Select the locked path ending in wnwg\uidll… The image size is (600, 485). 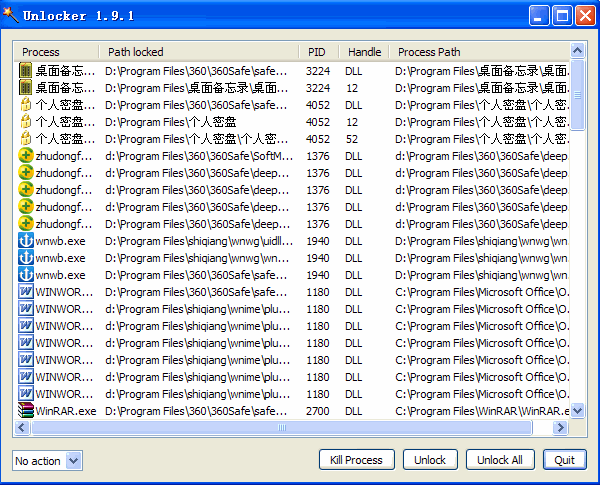click(x=199, y=241)
